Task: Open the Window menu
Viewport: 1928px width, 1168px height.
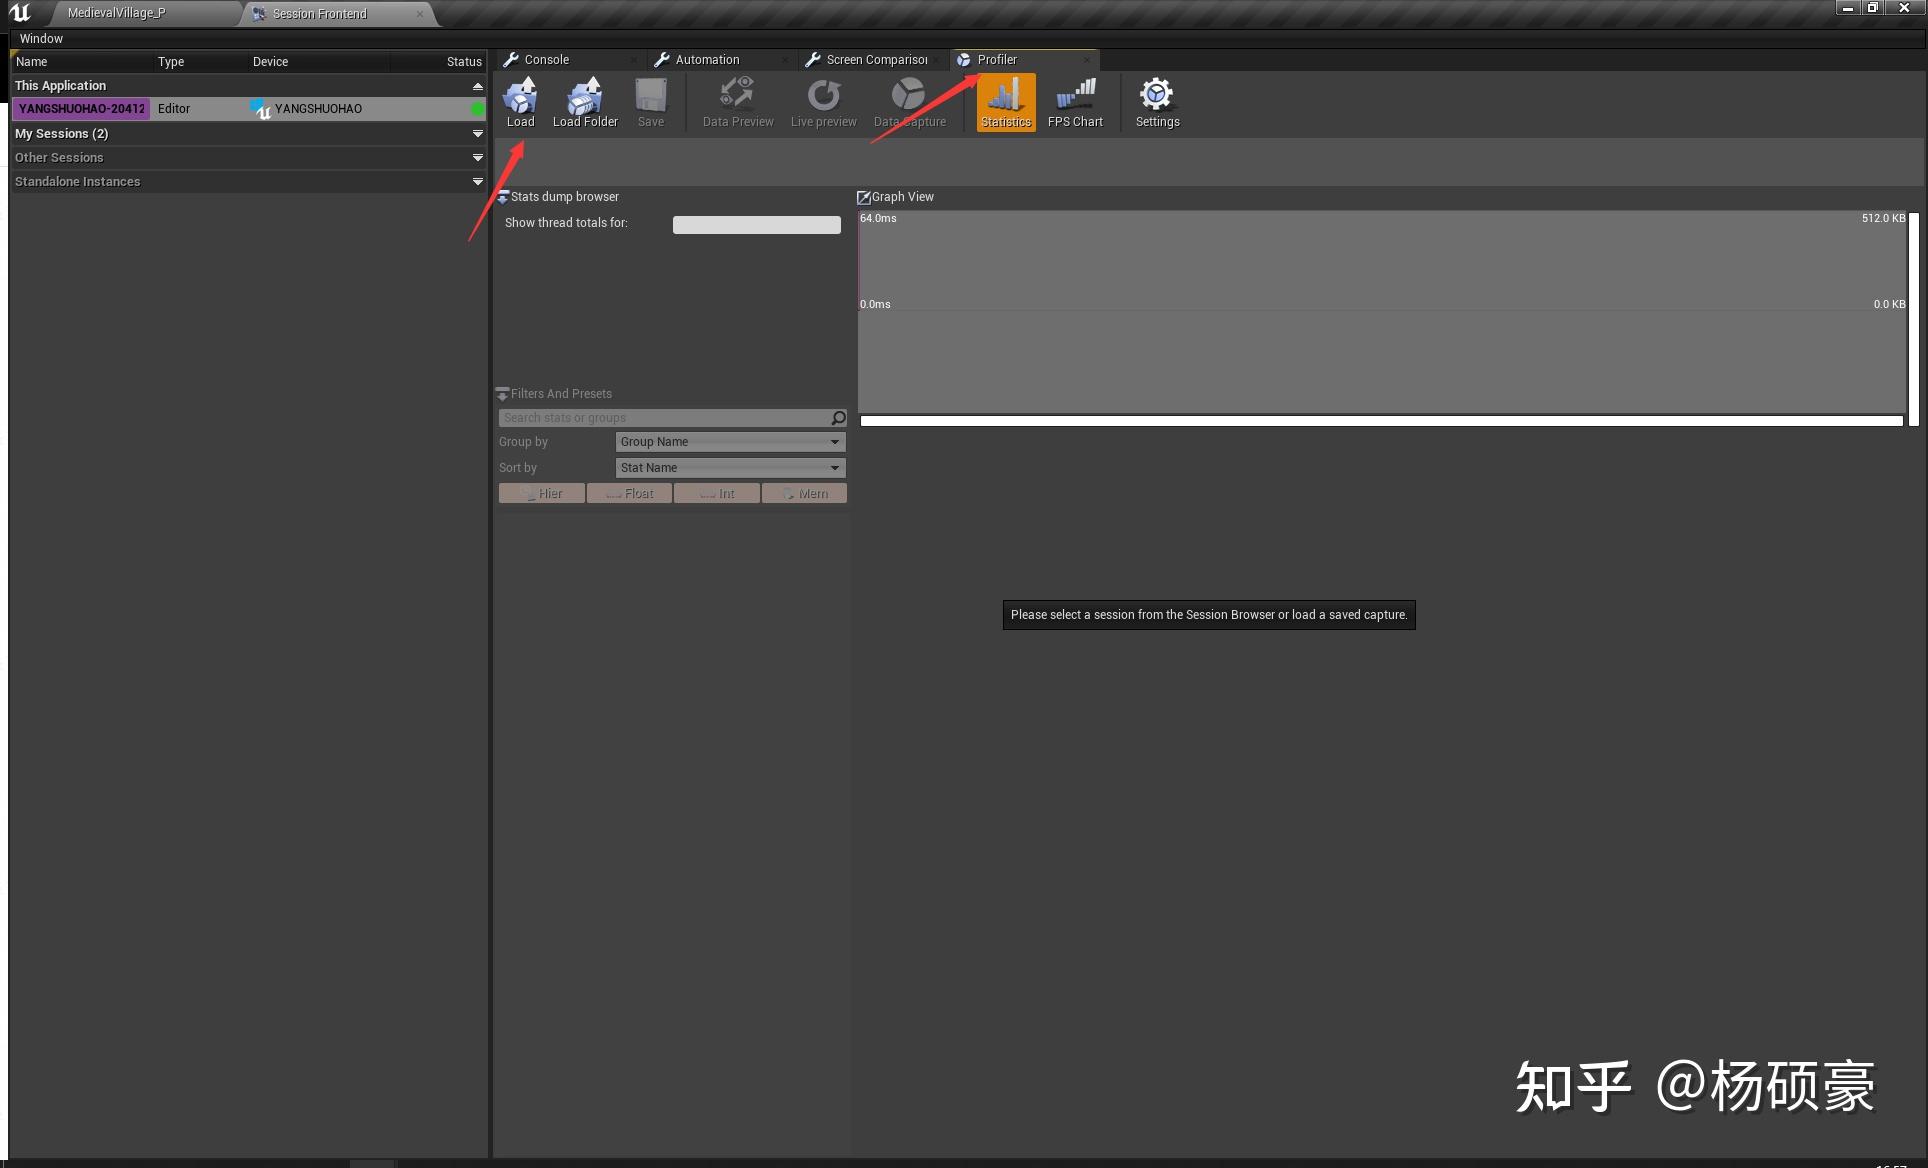Action: 41,39
